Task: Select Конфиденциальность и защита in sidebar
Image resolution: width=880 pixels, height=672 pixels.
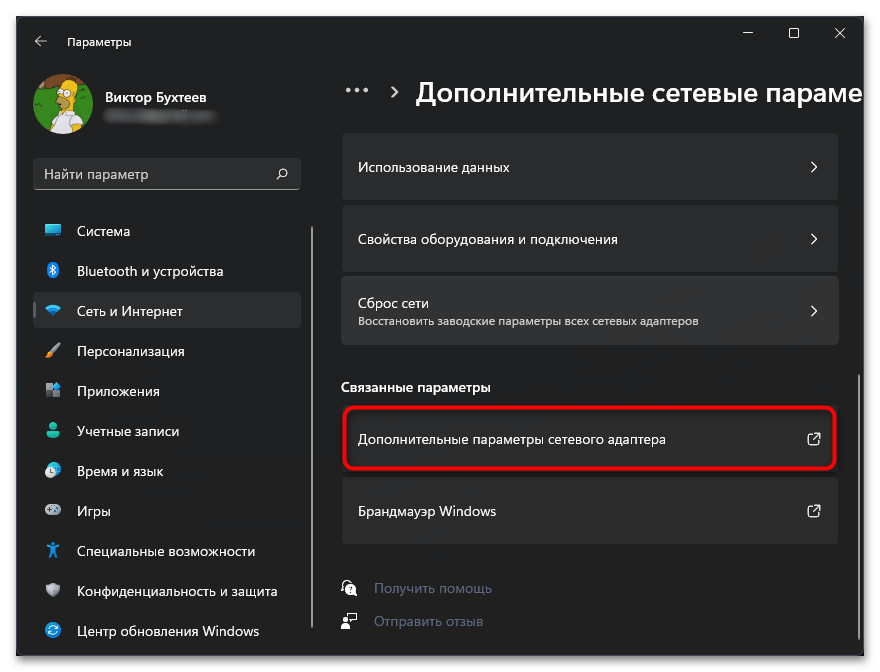Action: coord(176,591)
